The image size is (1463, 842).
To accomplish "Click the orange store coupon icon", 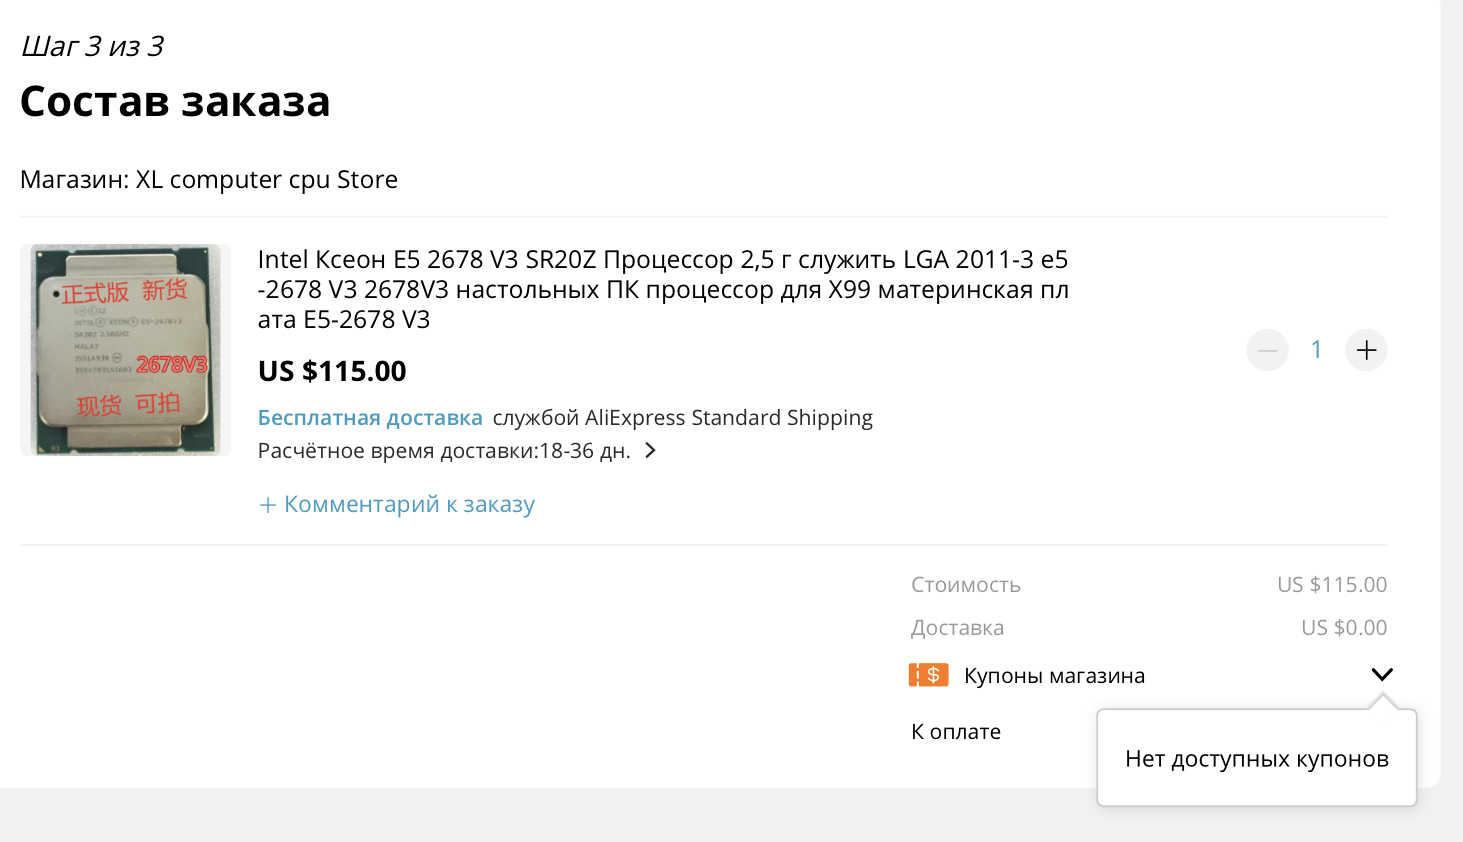I will pyautogui.click(x=928, y=675).
